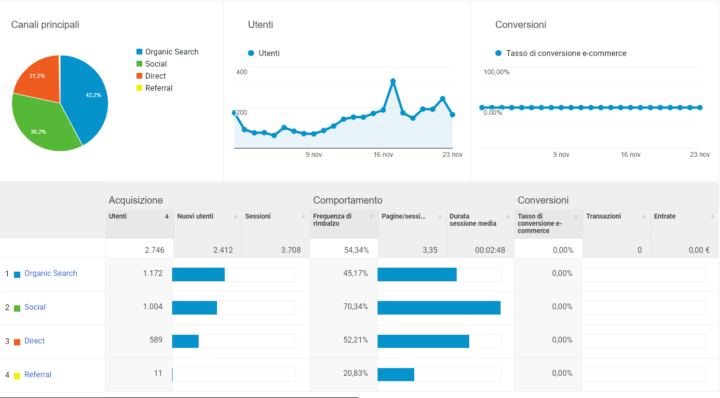
Task: Sort by Utenti column arrow
Action: [167, 217]
